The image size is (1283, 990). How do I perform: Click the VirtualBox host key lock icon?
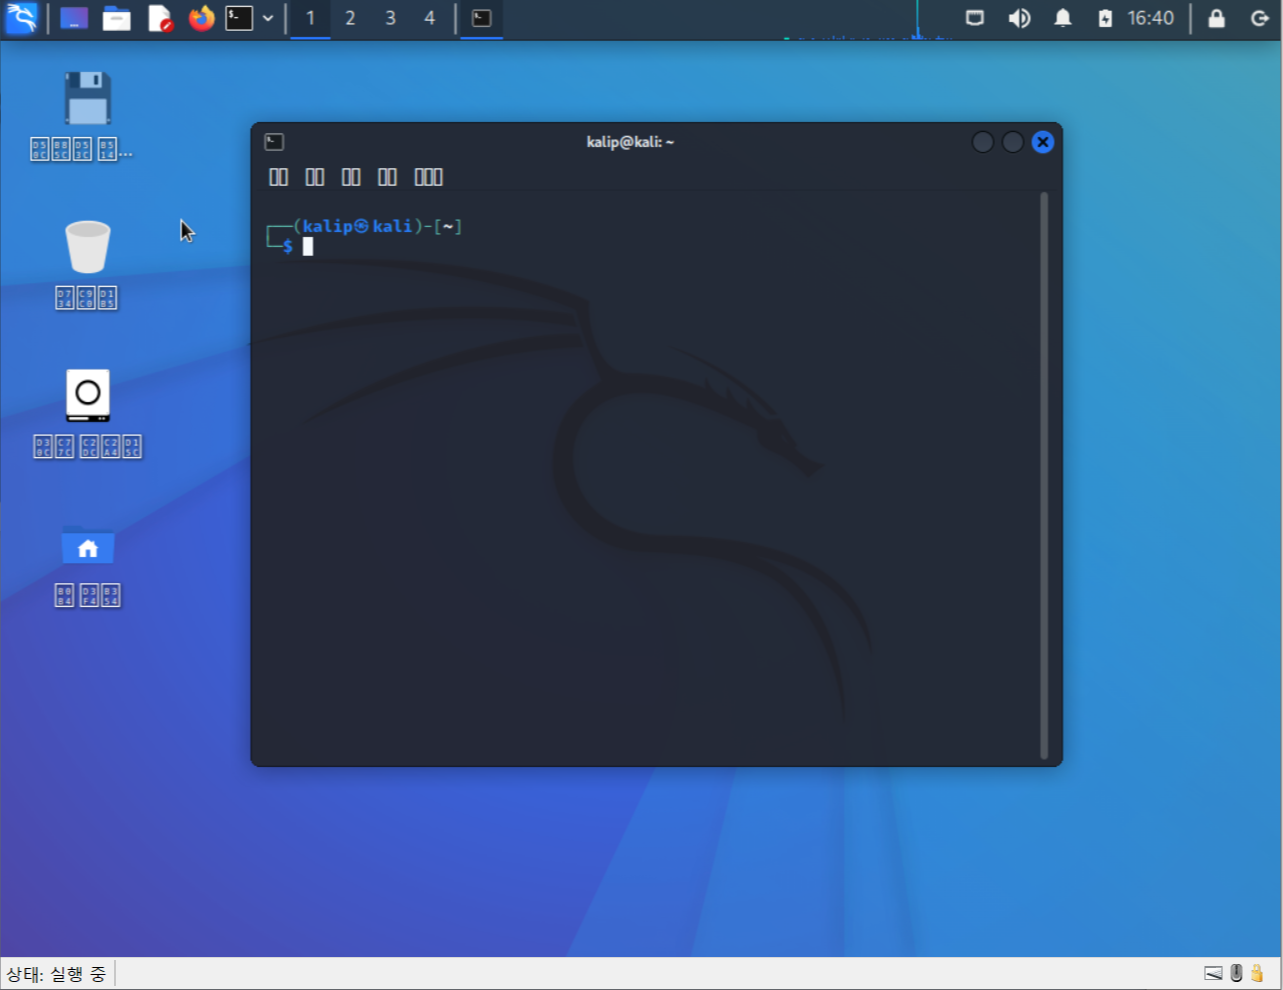coord(1257,973)
